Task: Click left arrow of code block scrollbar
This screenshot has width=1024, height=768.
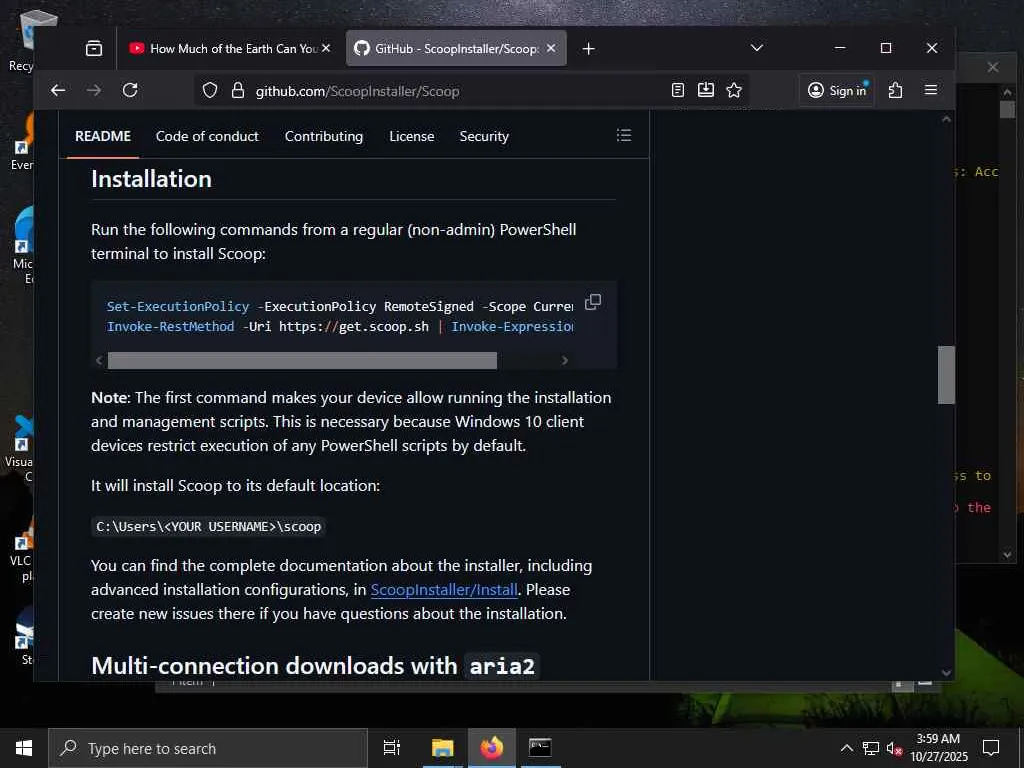Action: (x=99, y=360)
